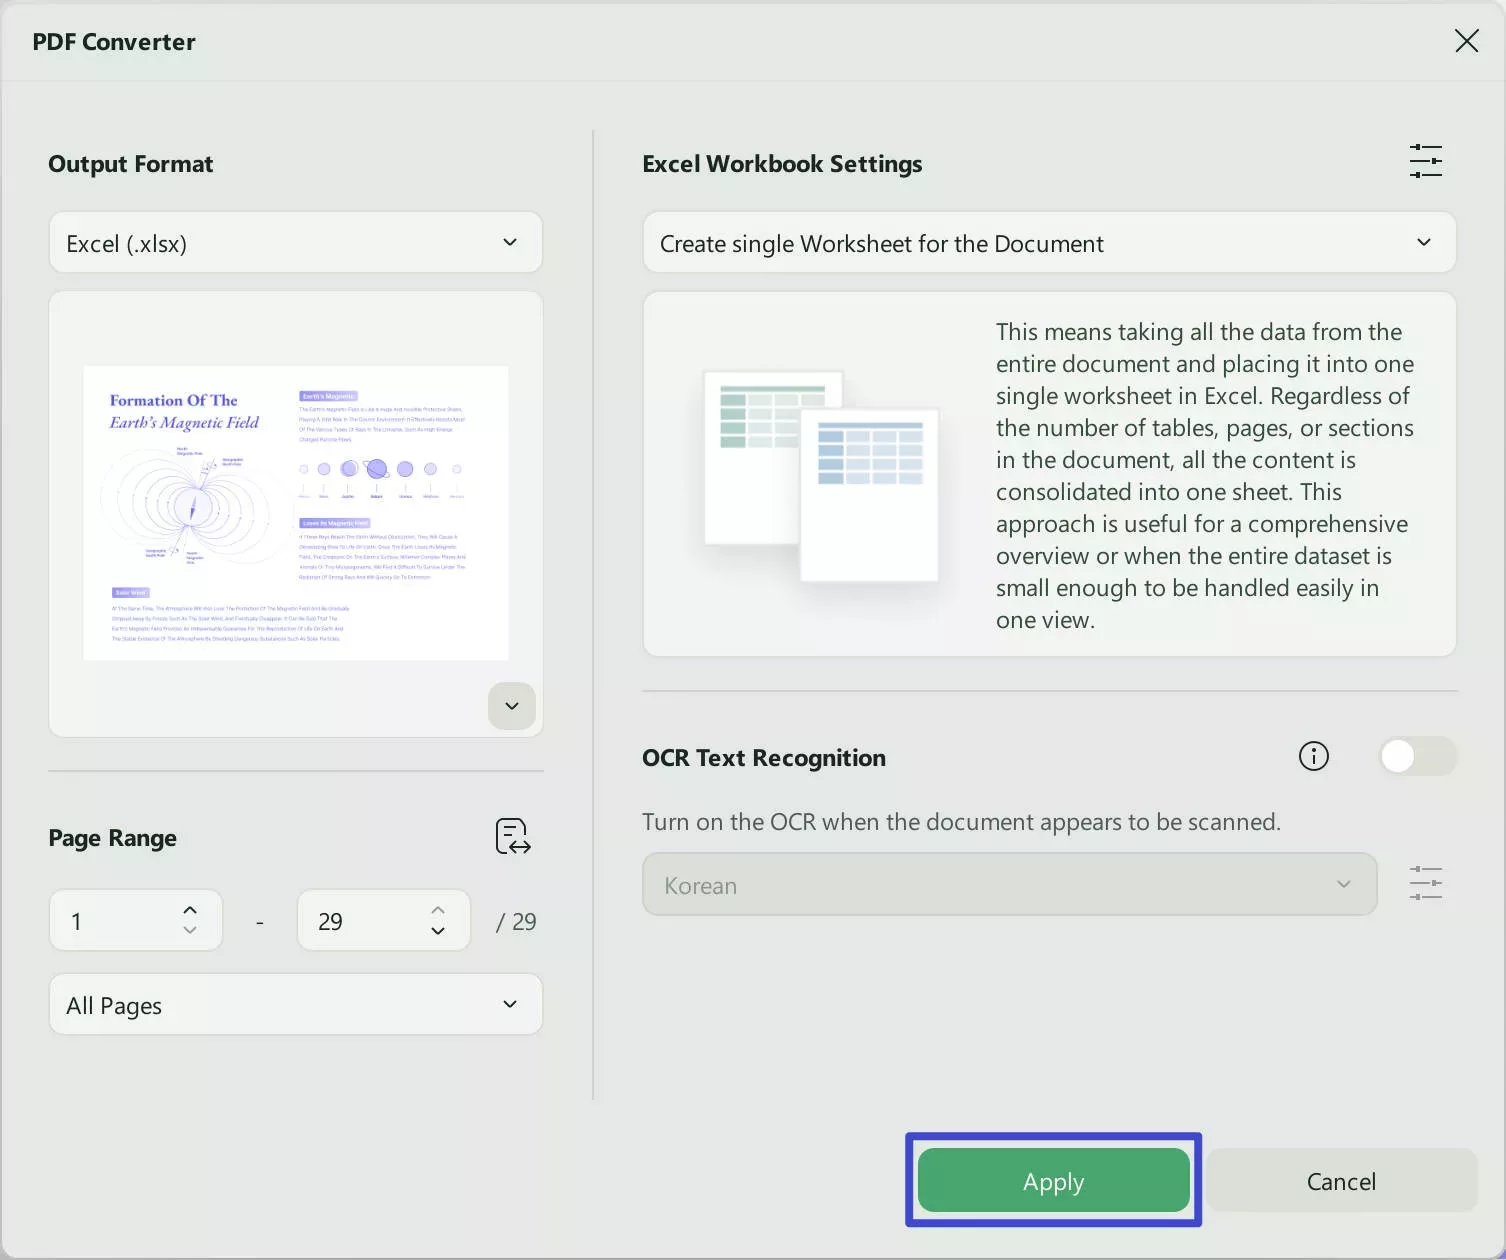This screenshot has width=1506, height=1260.
Task: Expand the Create single Worksheet dropdown
Action: [x=1048, y=243]
